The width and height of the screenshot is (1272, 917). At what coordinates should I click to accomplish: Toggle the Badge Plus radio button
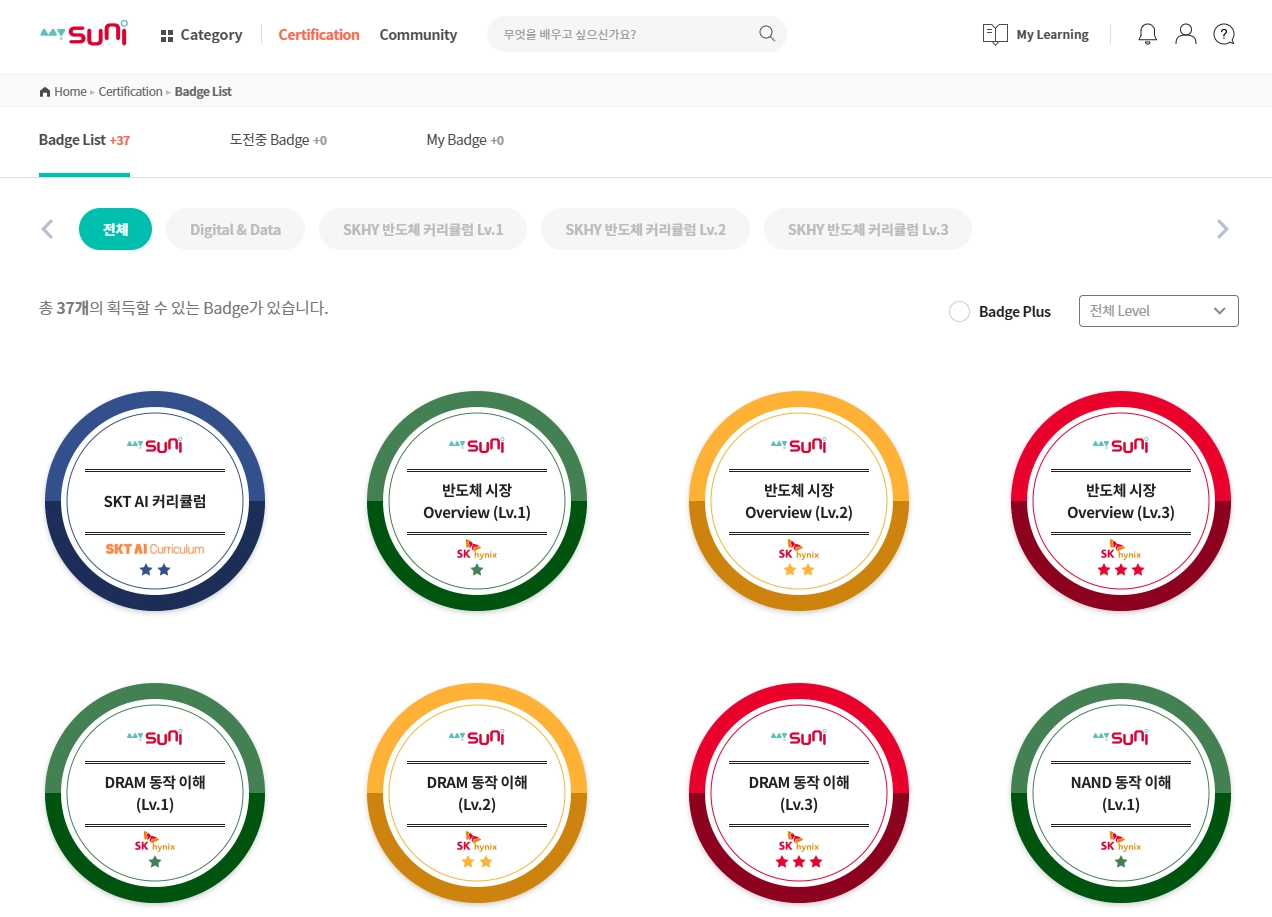tap(959, 311)
